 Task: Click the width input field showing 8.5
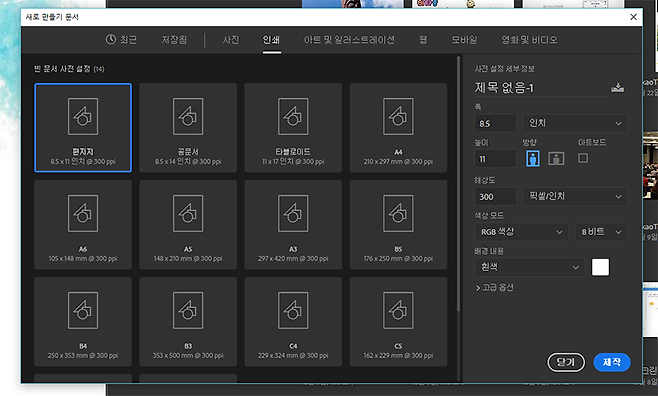[x=496, y=123]
